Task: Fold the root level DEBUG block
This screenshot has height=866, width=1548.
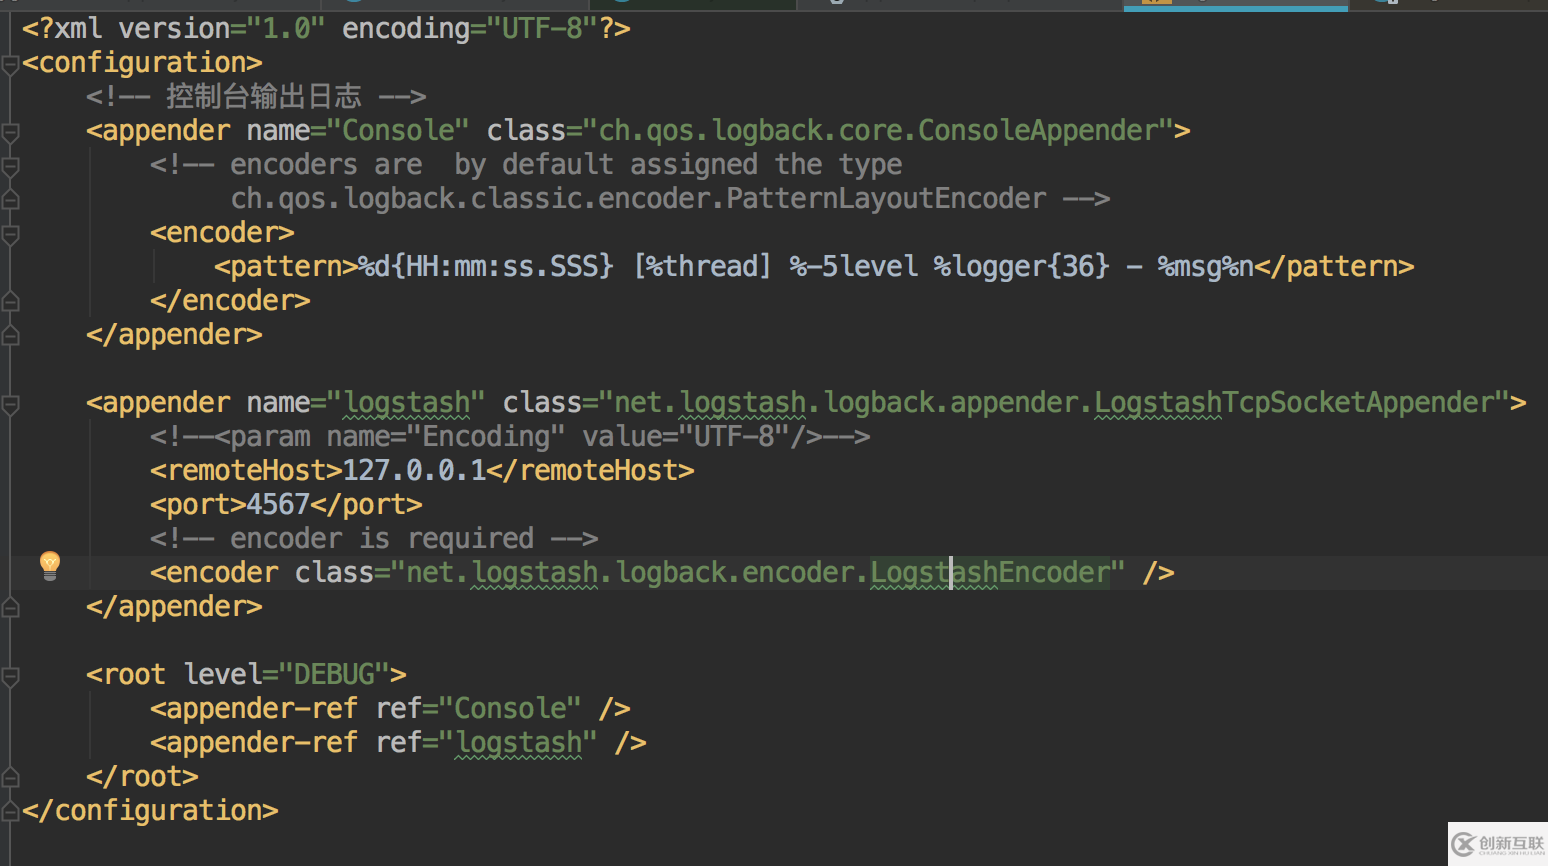Action: 11,675
